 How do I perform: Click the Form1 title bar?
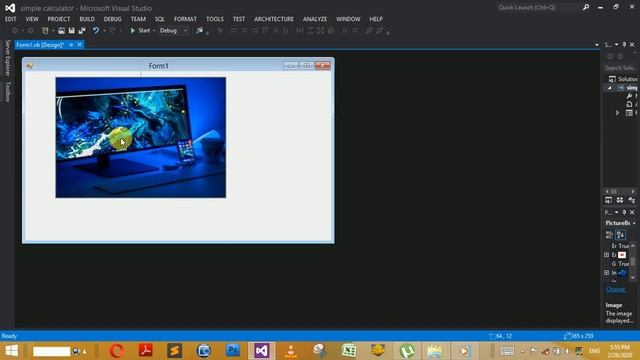pyautogui.click(x=158, y=66)
